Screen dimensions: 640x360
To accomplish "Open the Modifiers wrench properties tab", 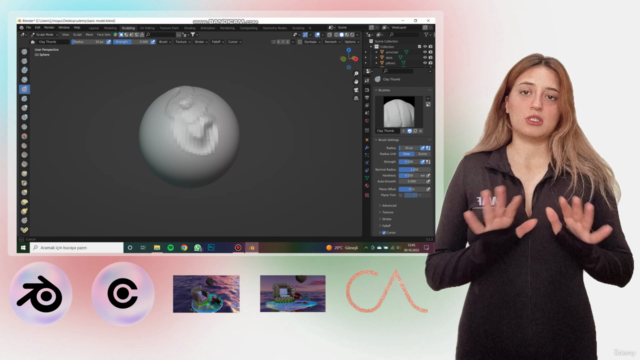I will coord(367,147).
